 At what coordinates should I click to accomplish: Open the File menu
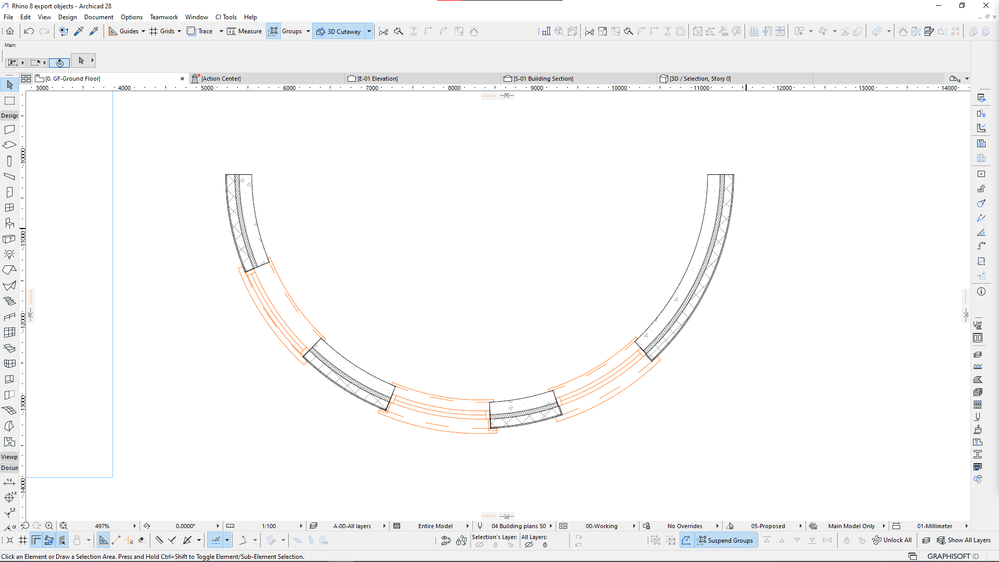tap(8, 17)
